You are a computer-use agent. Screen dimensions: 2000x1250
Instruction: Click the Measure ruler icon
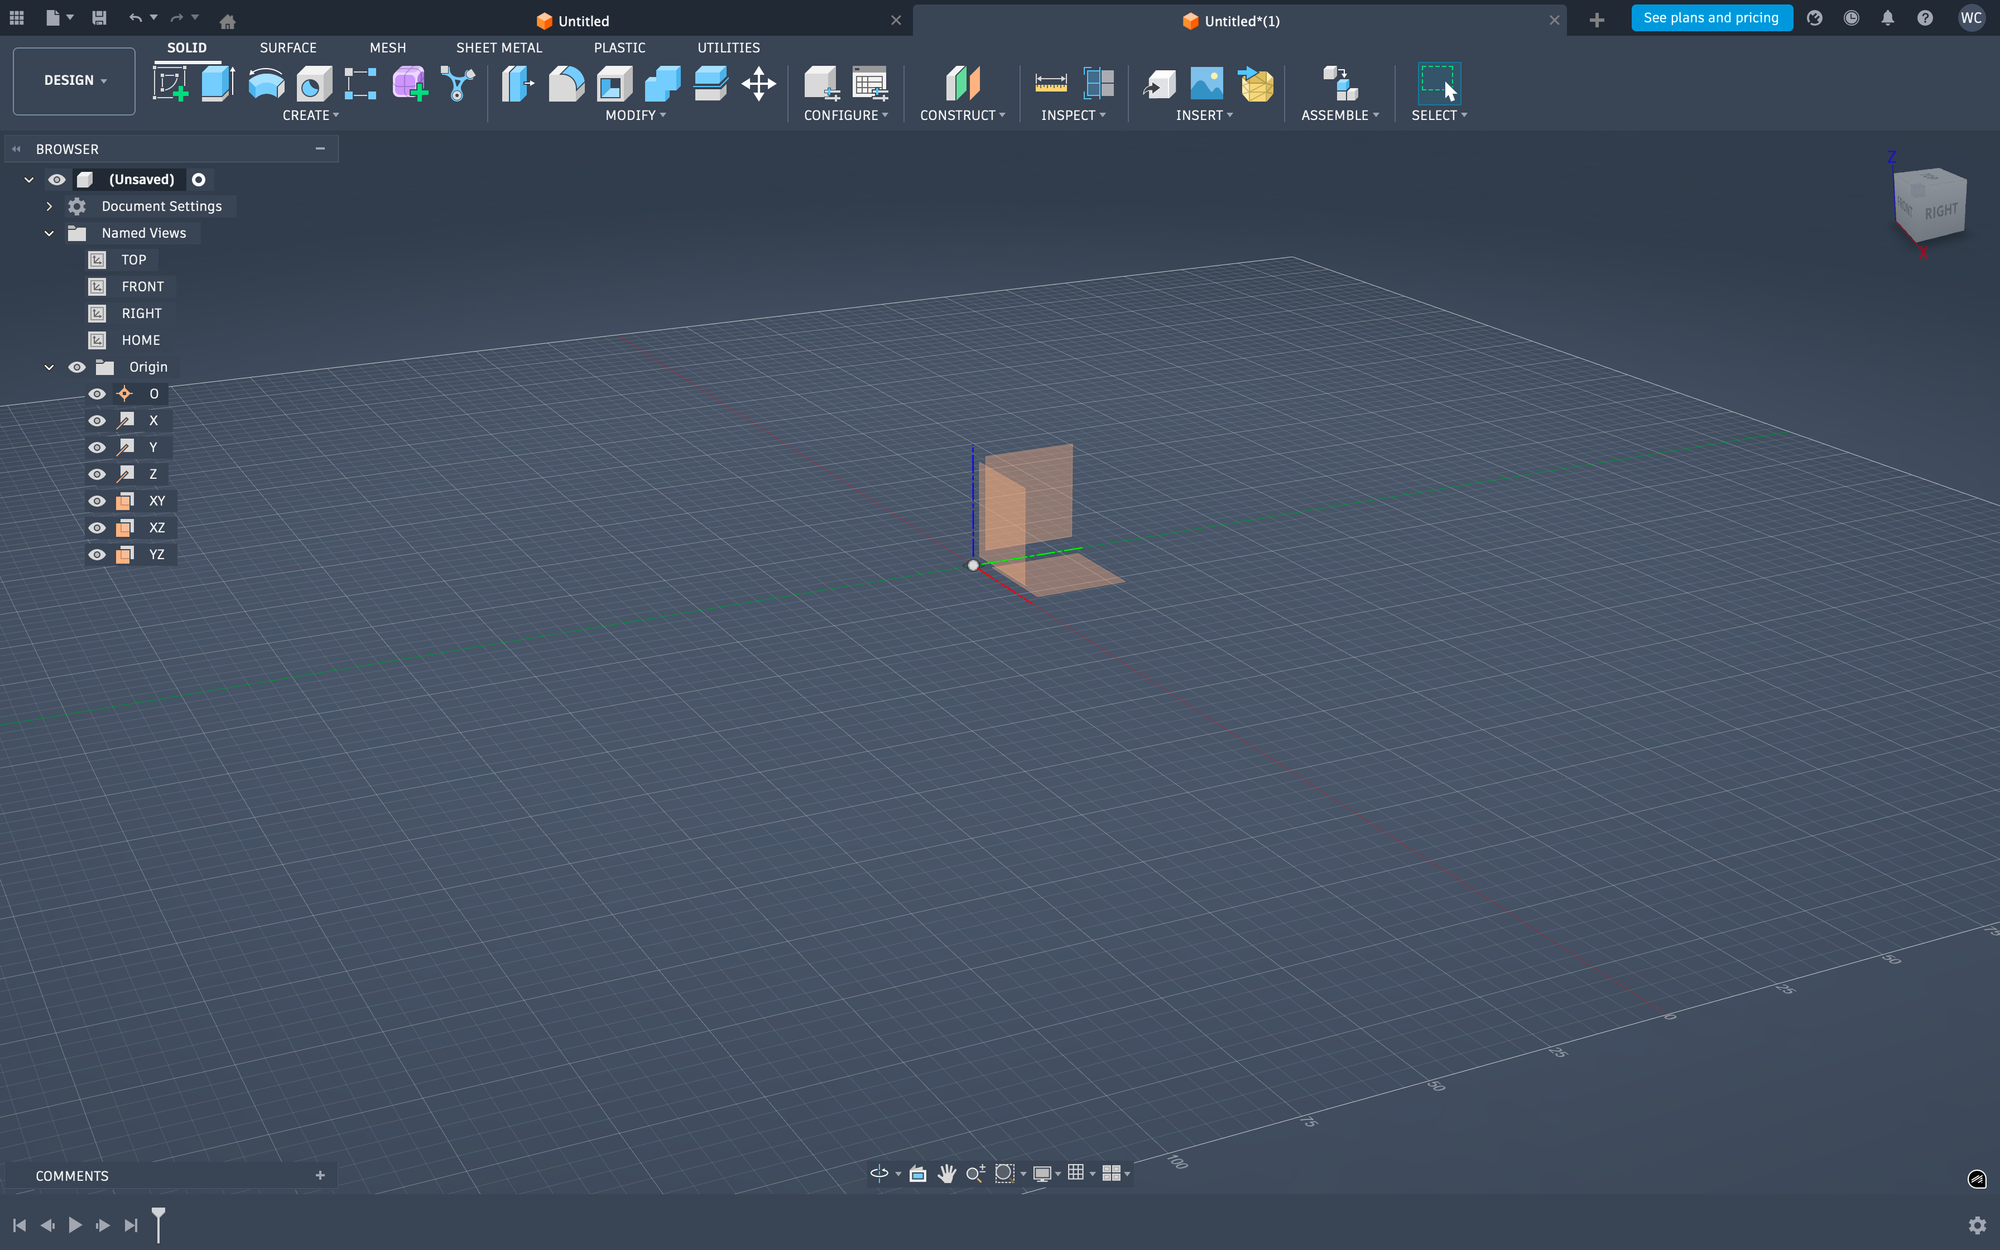point(1050,83)
